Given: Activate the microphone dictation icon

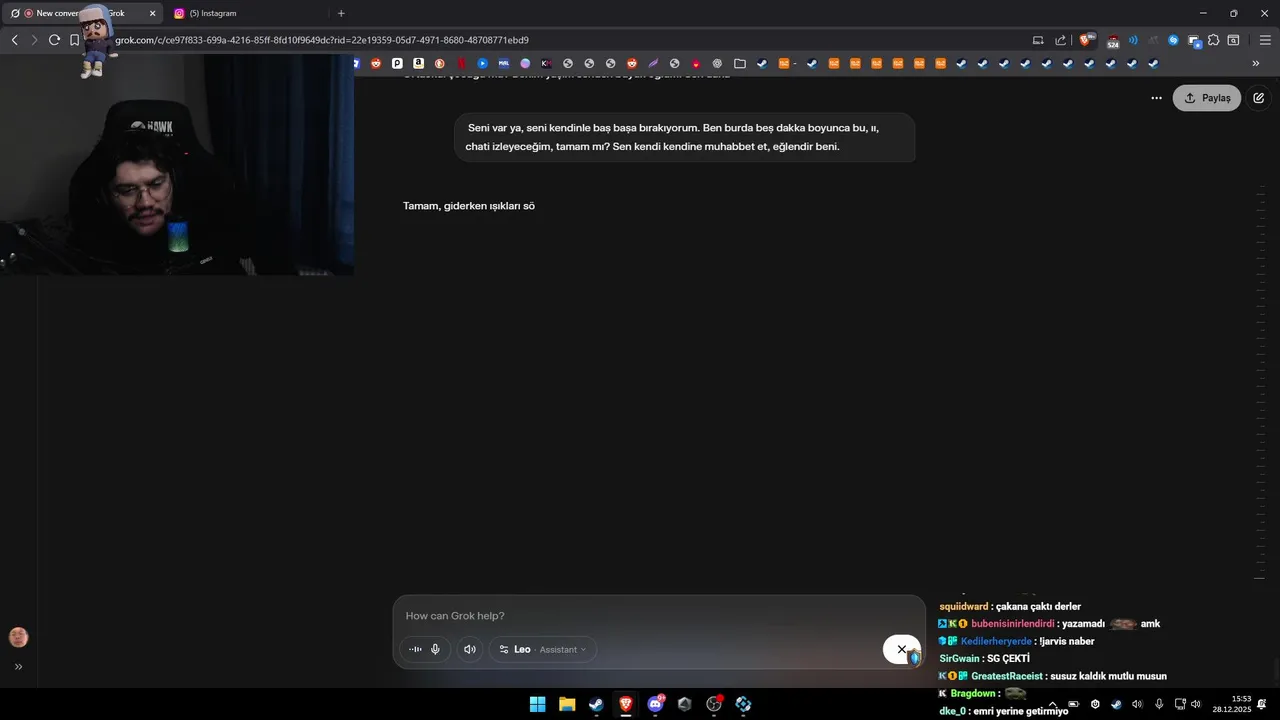Looking at the screenshot, I should [x=435, y=649].
